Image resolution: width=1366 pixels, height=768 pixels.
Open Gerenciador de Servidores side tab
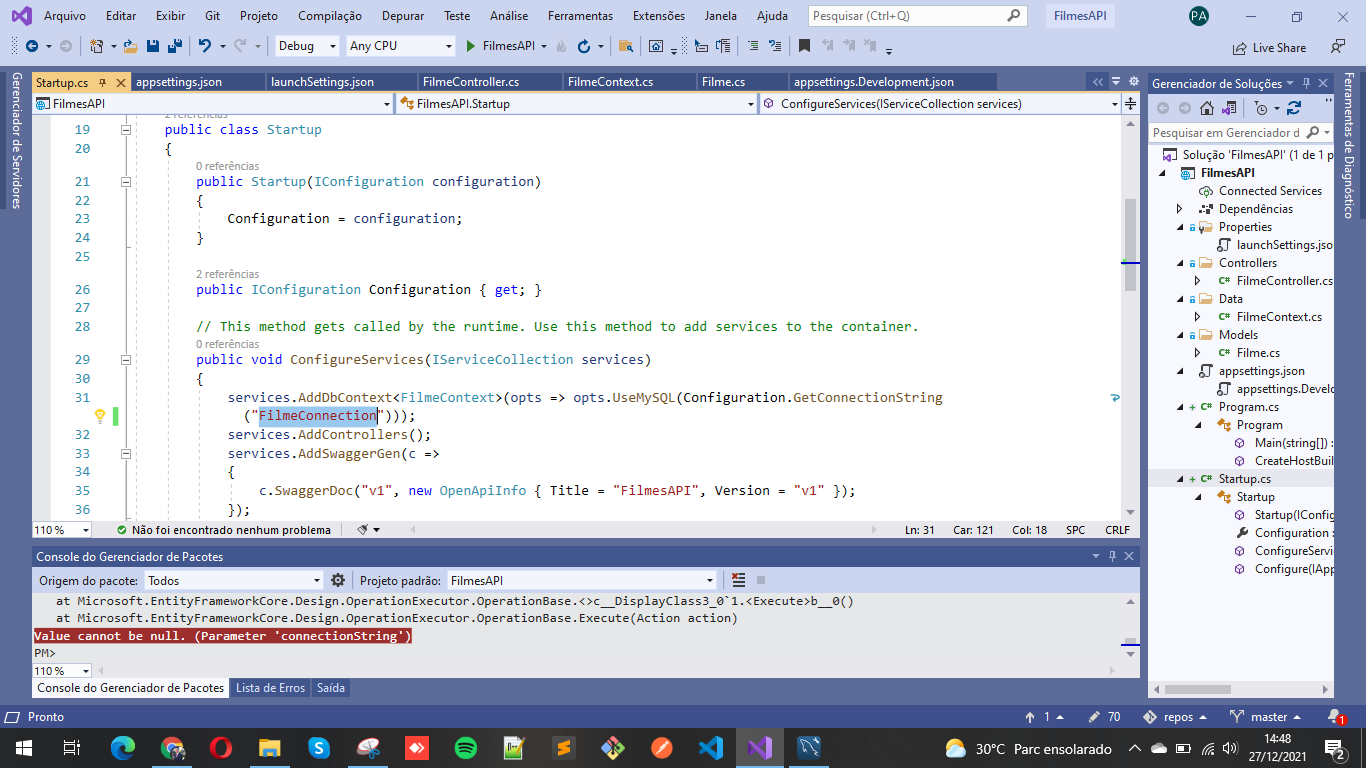(16, 140)
